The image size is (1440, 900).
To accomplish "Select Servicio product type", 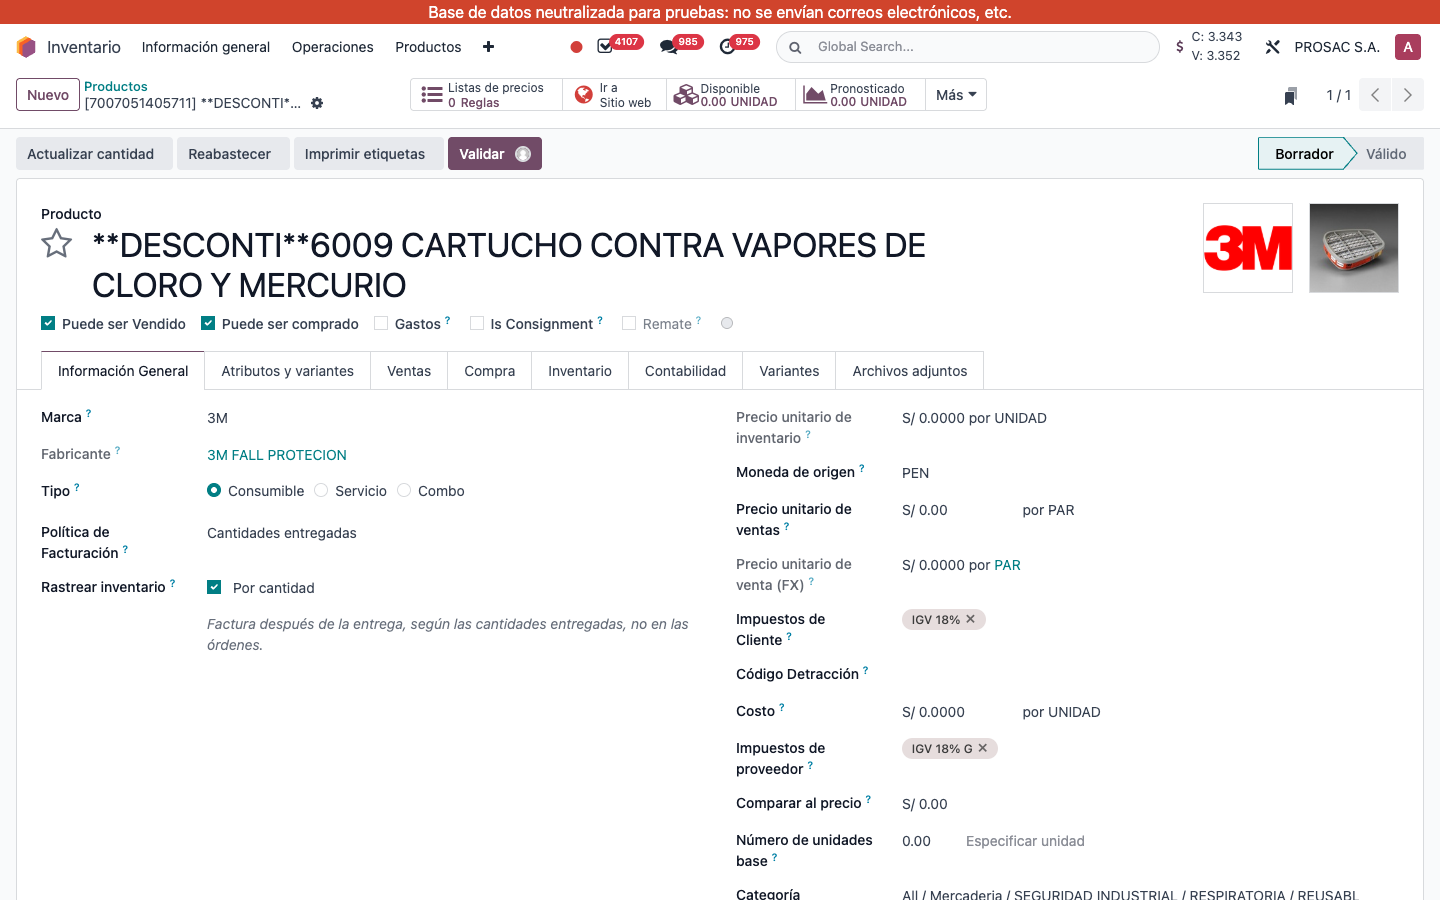I will (x=321, y=490).
